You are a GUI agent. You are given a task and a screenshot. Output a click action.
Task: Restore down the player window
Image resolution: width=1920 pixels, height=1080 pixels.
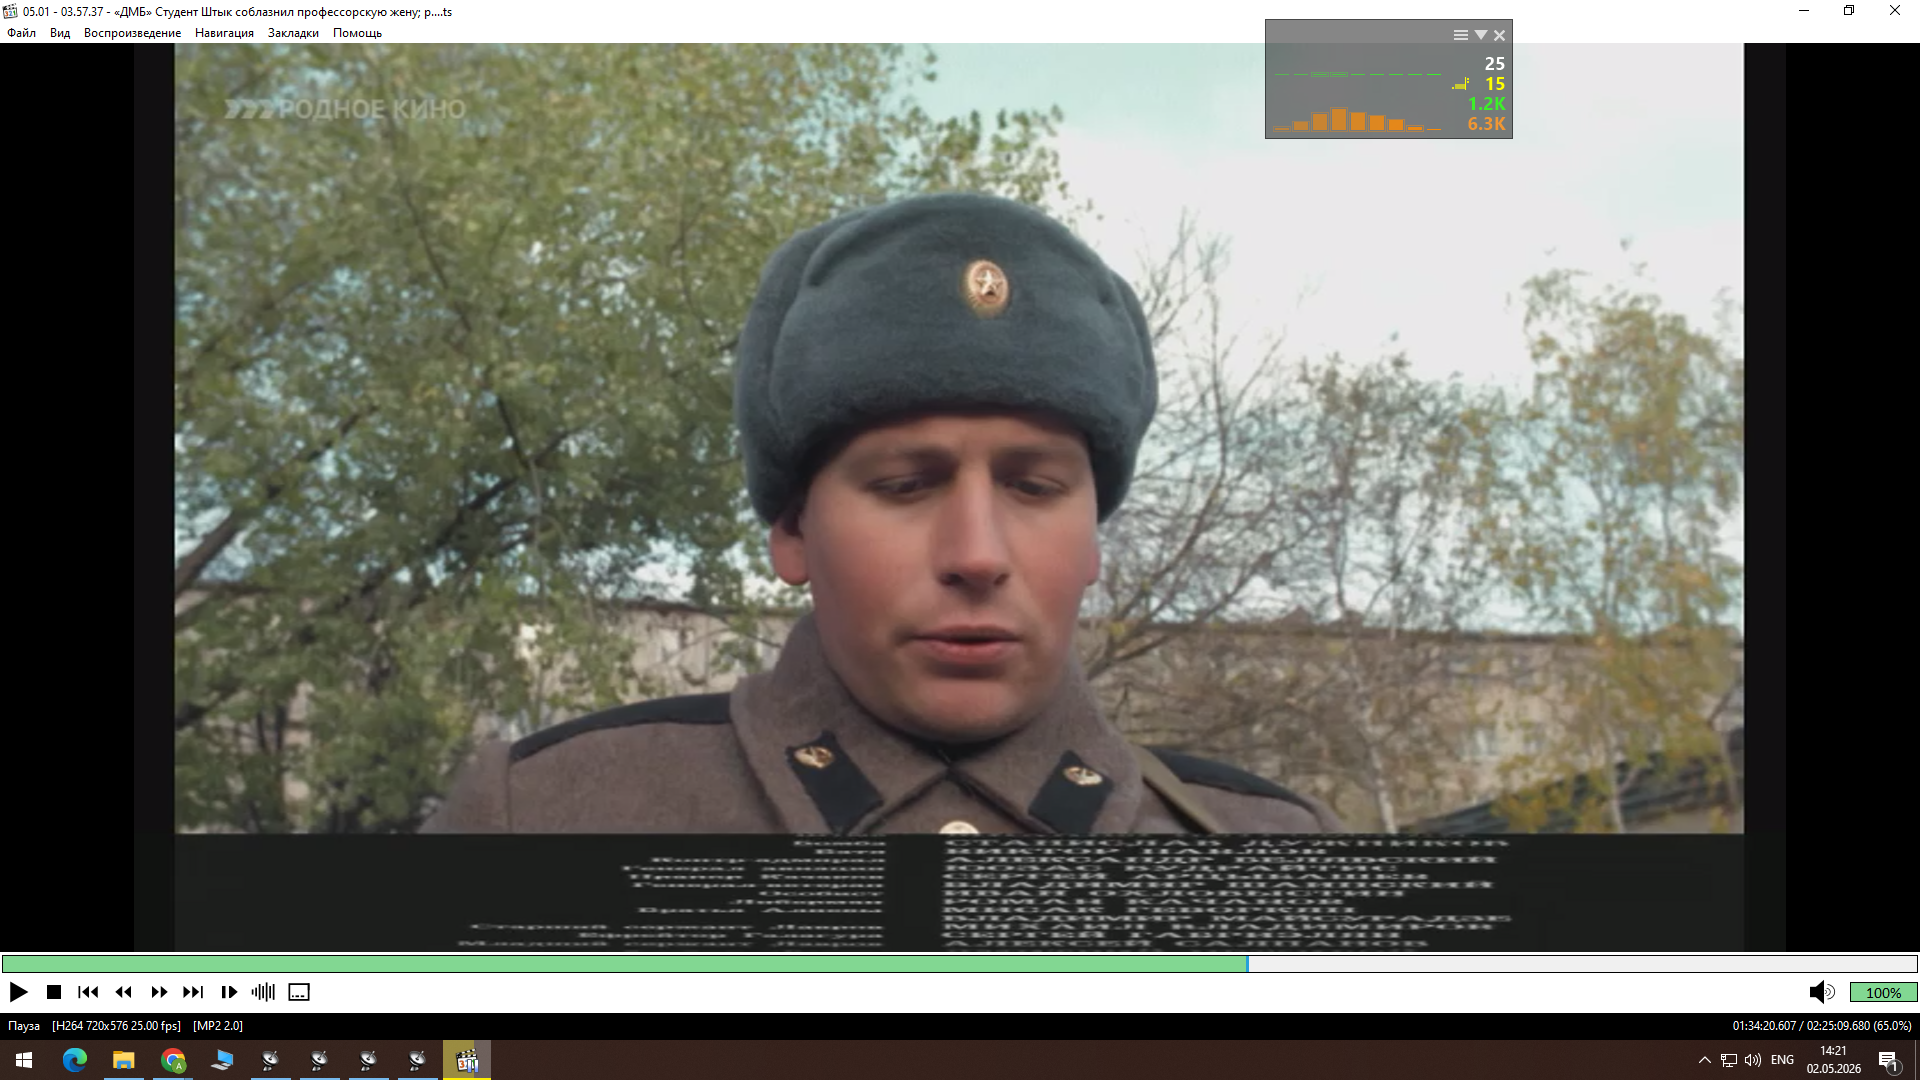tap(1849, 11)
